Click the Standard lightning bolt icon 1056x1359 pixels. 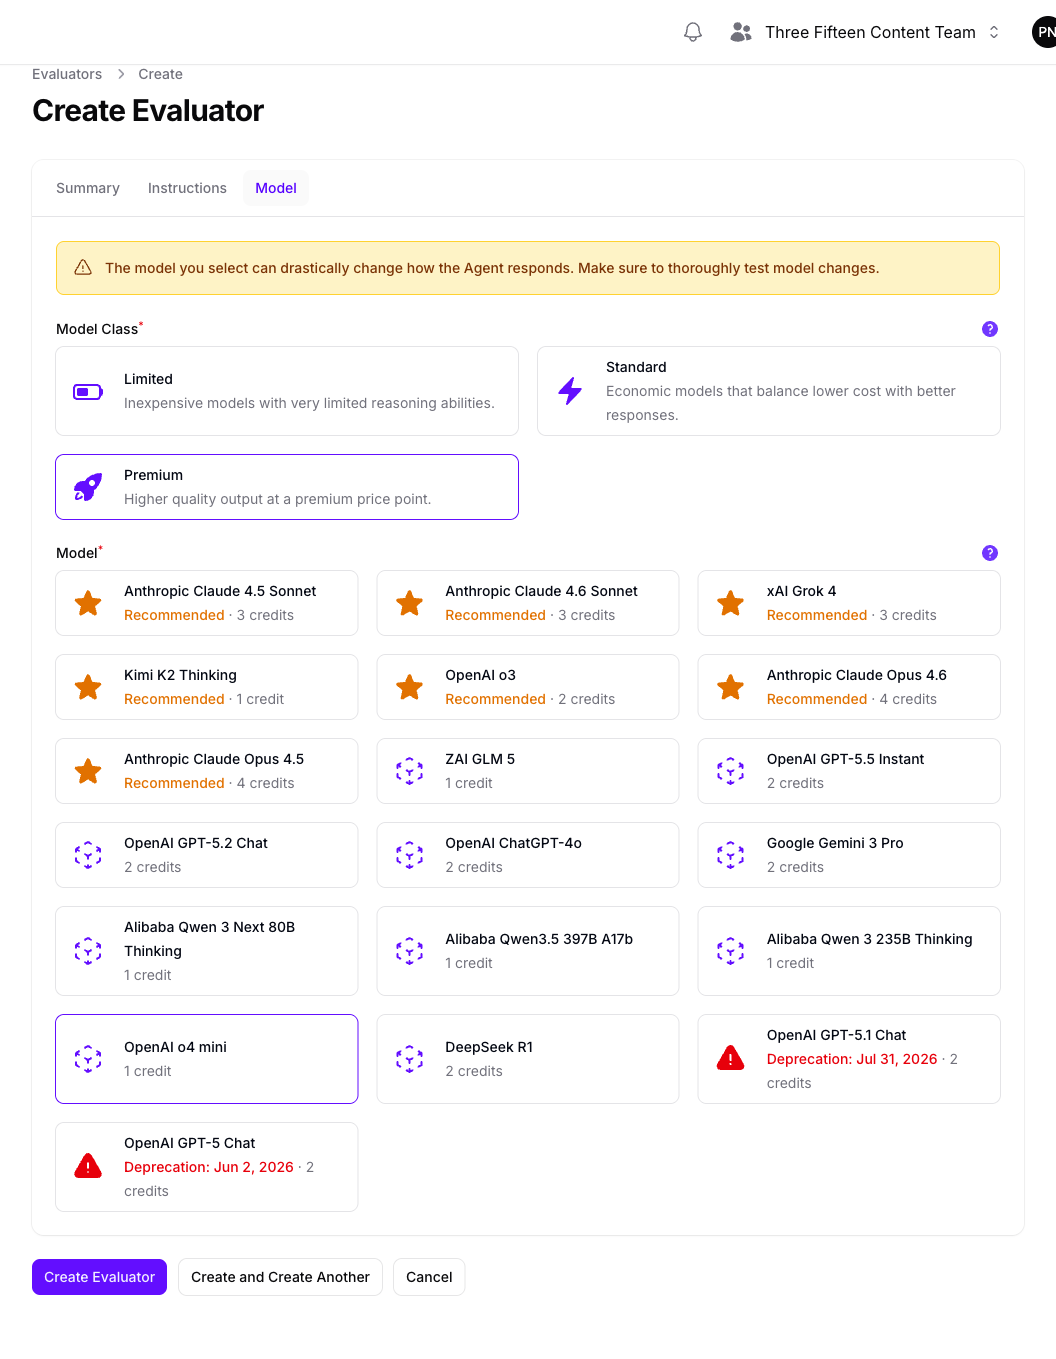570,391
